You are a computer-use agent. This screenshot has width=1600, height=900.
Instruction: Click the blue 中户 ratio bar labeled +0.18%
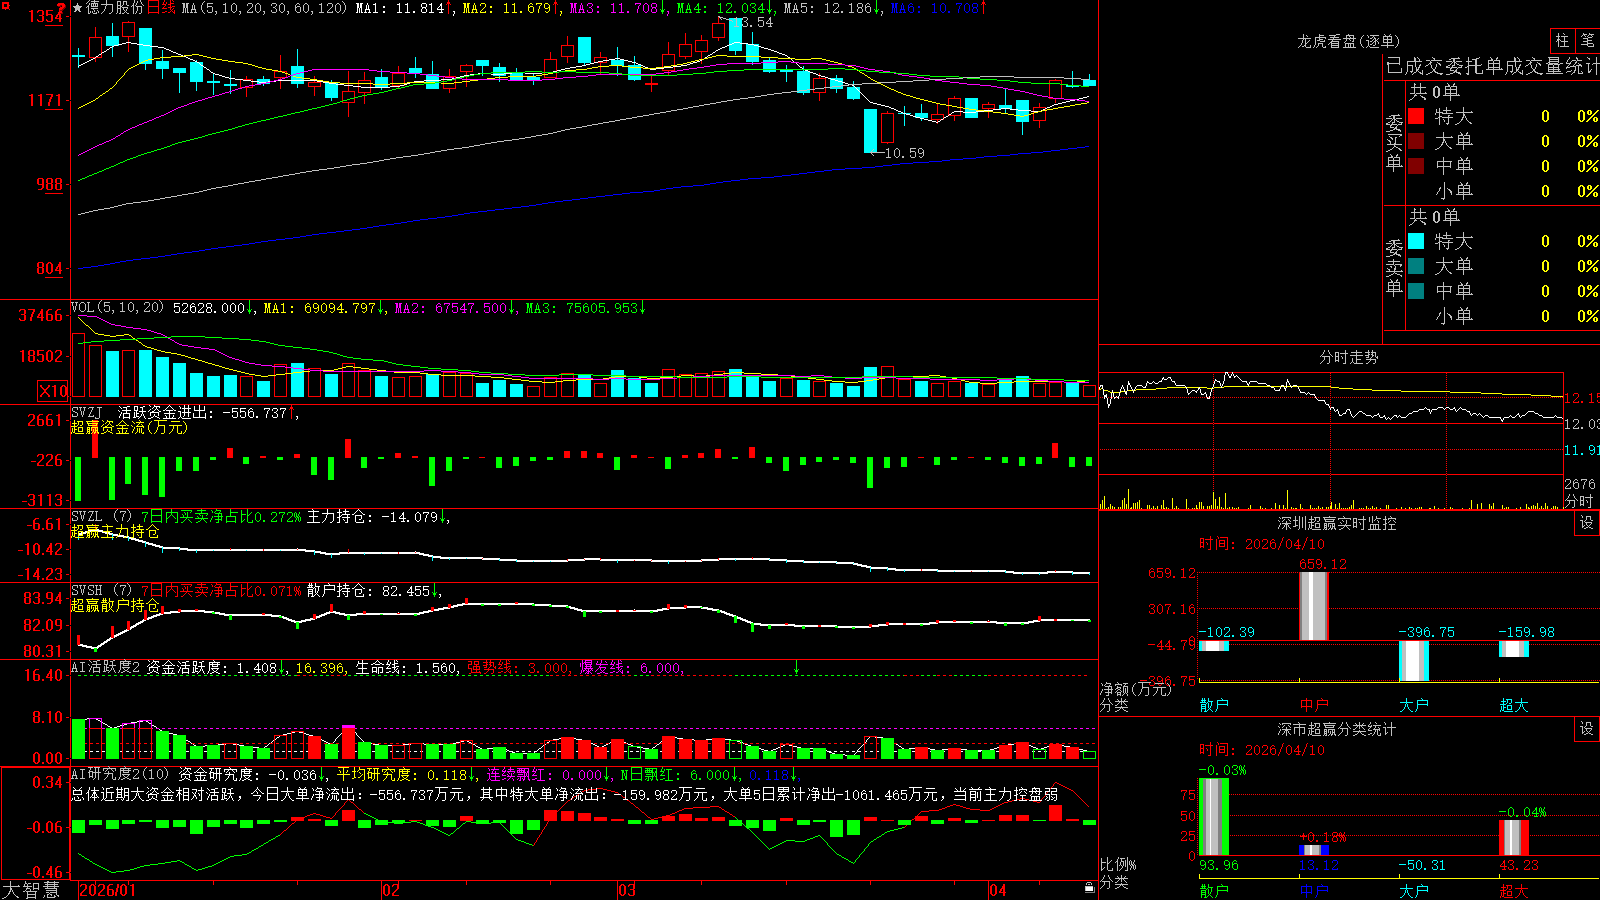[1314, 850]
